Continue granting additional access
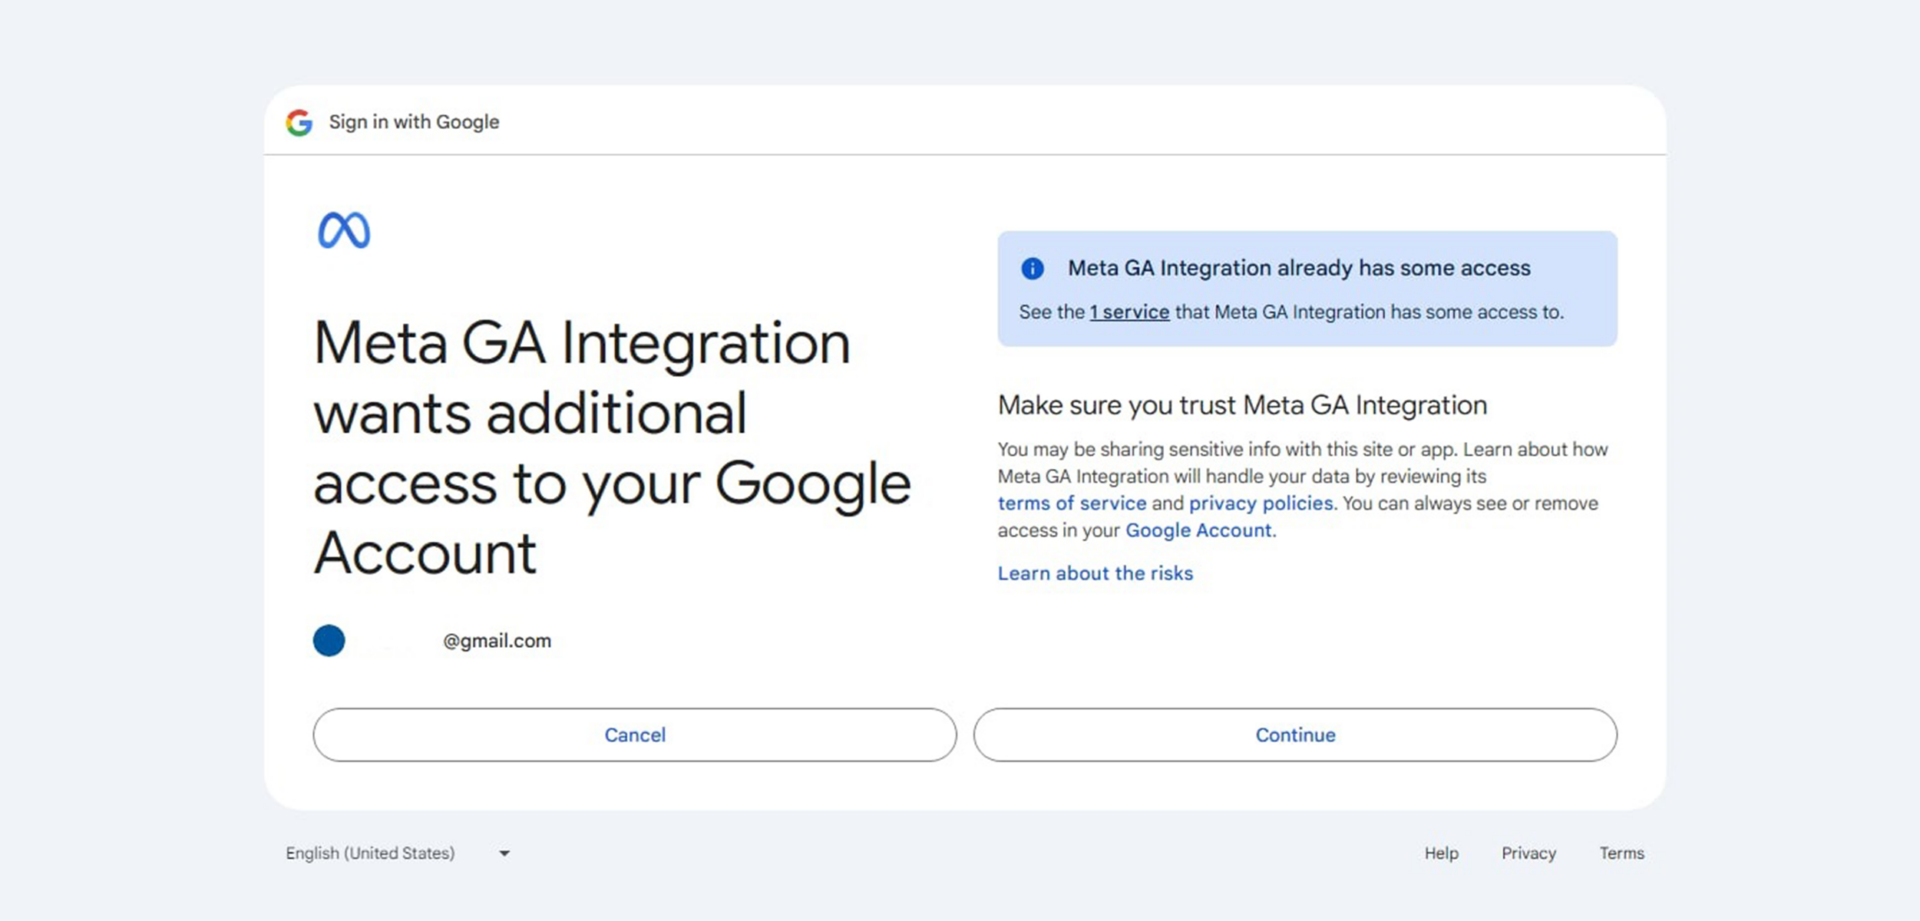 coord(1295,735)
